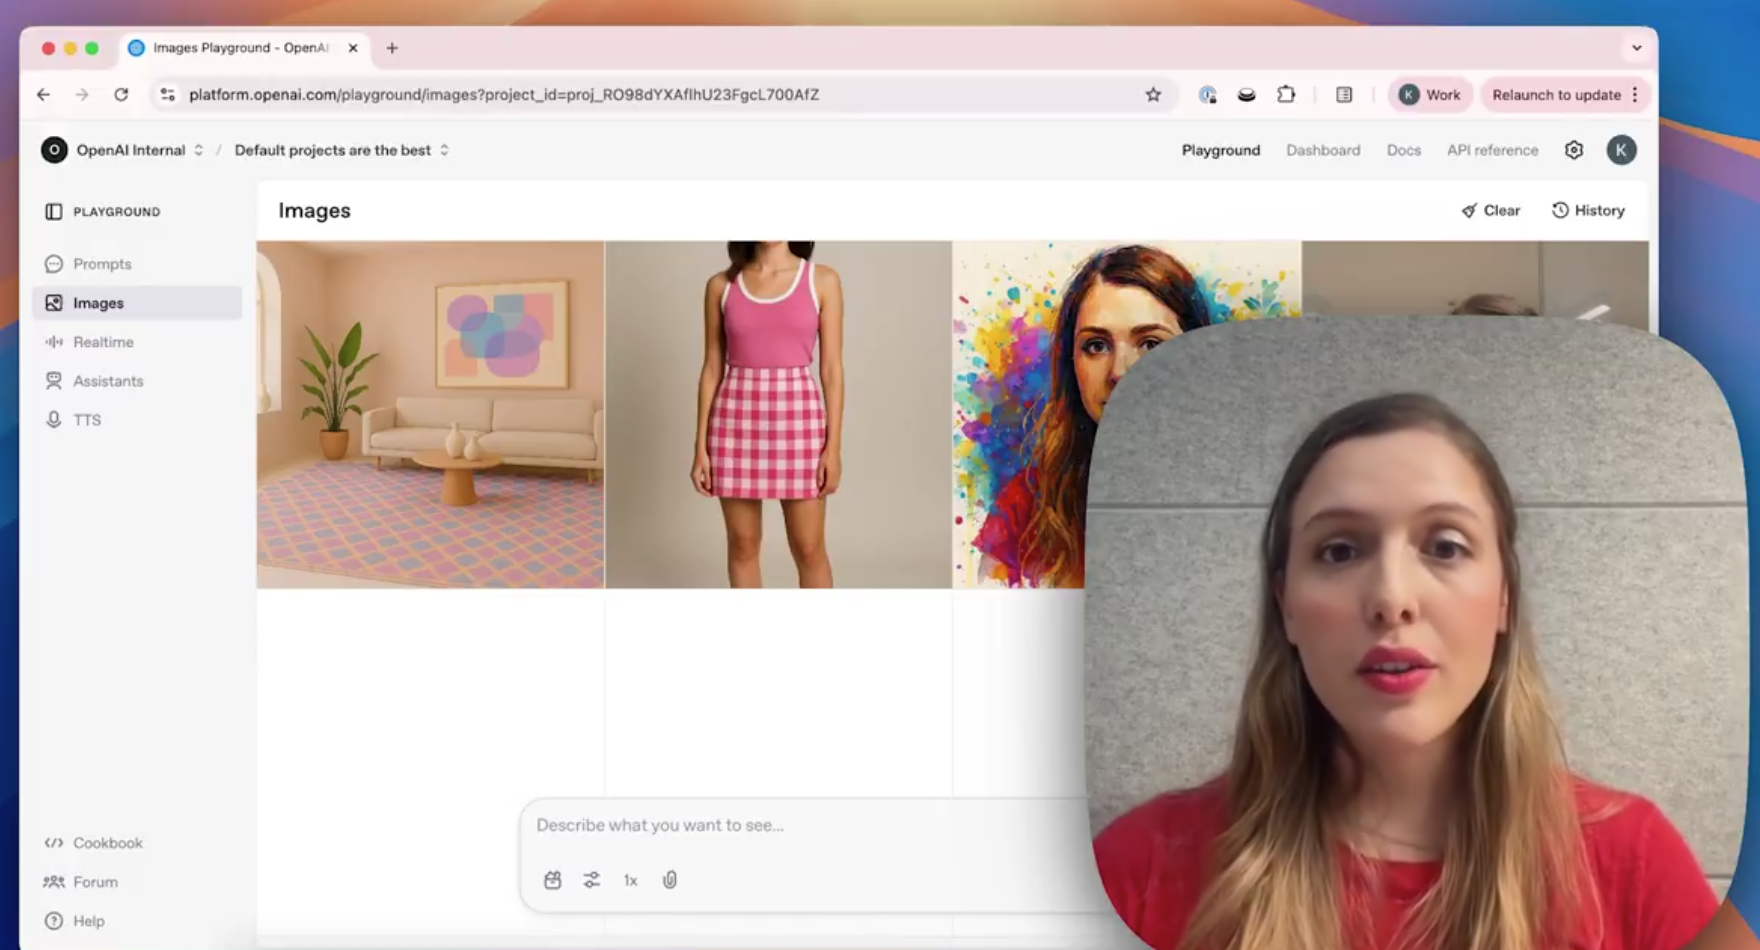Image resolution: width=1760 pixels, height=950 pixels.
Task: Open the API reference tab
Action: [x=1492, y=150]
